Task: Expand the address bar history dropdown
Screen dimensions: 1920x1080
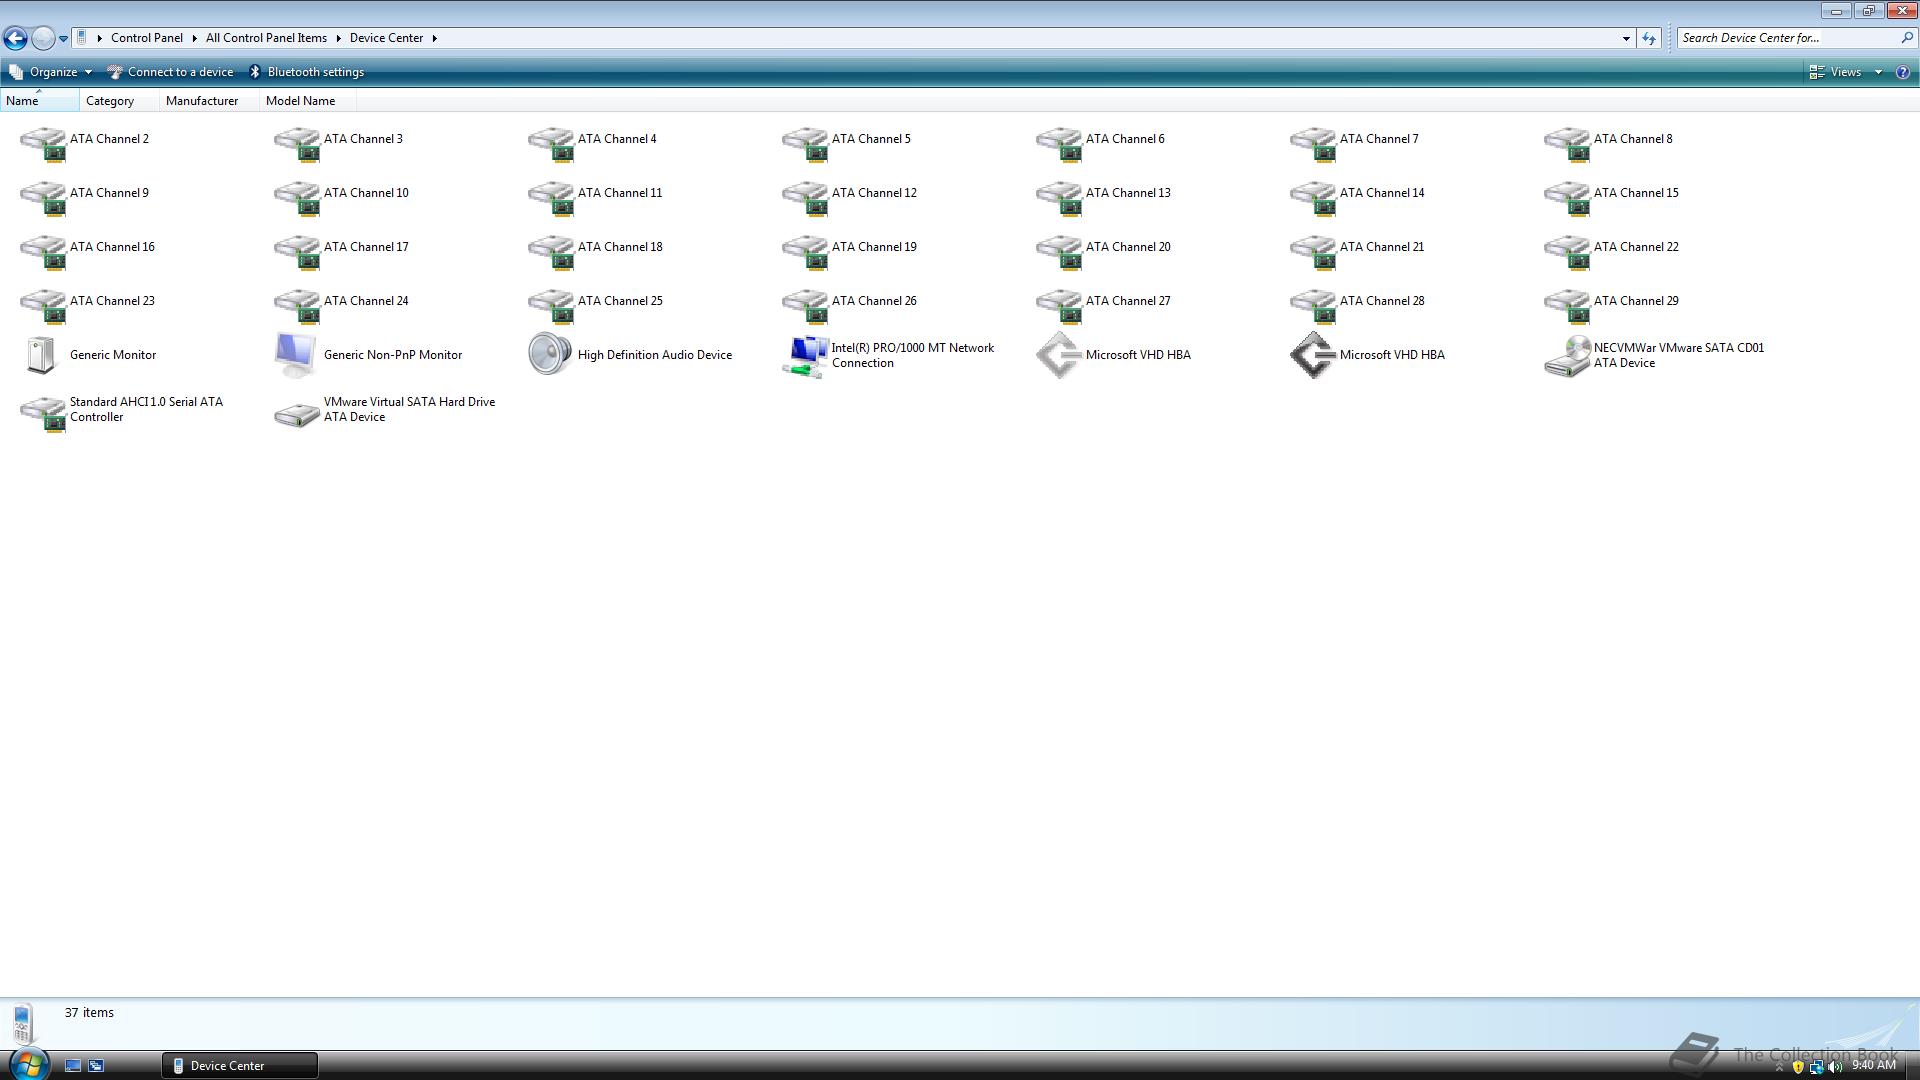Action: pos(1626,38)
